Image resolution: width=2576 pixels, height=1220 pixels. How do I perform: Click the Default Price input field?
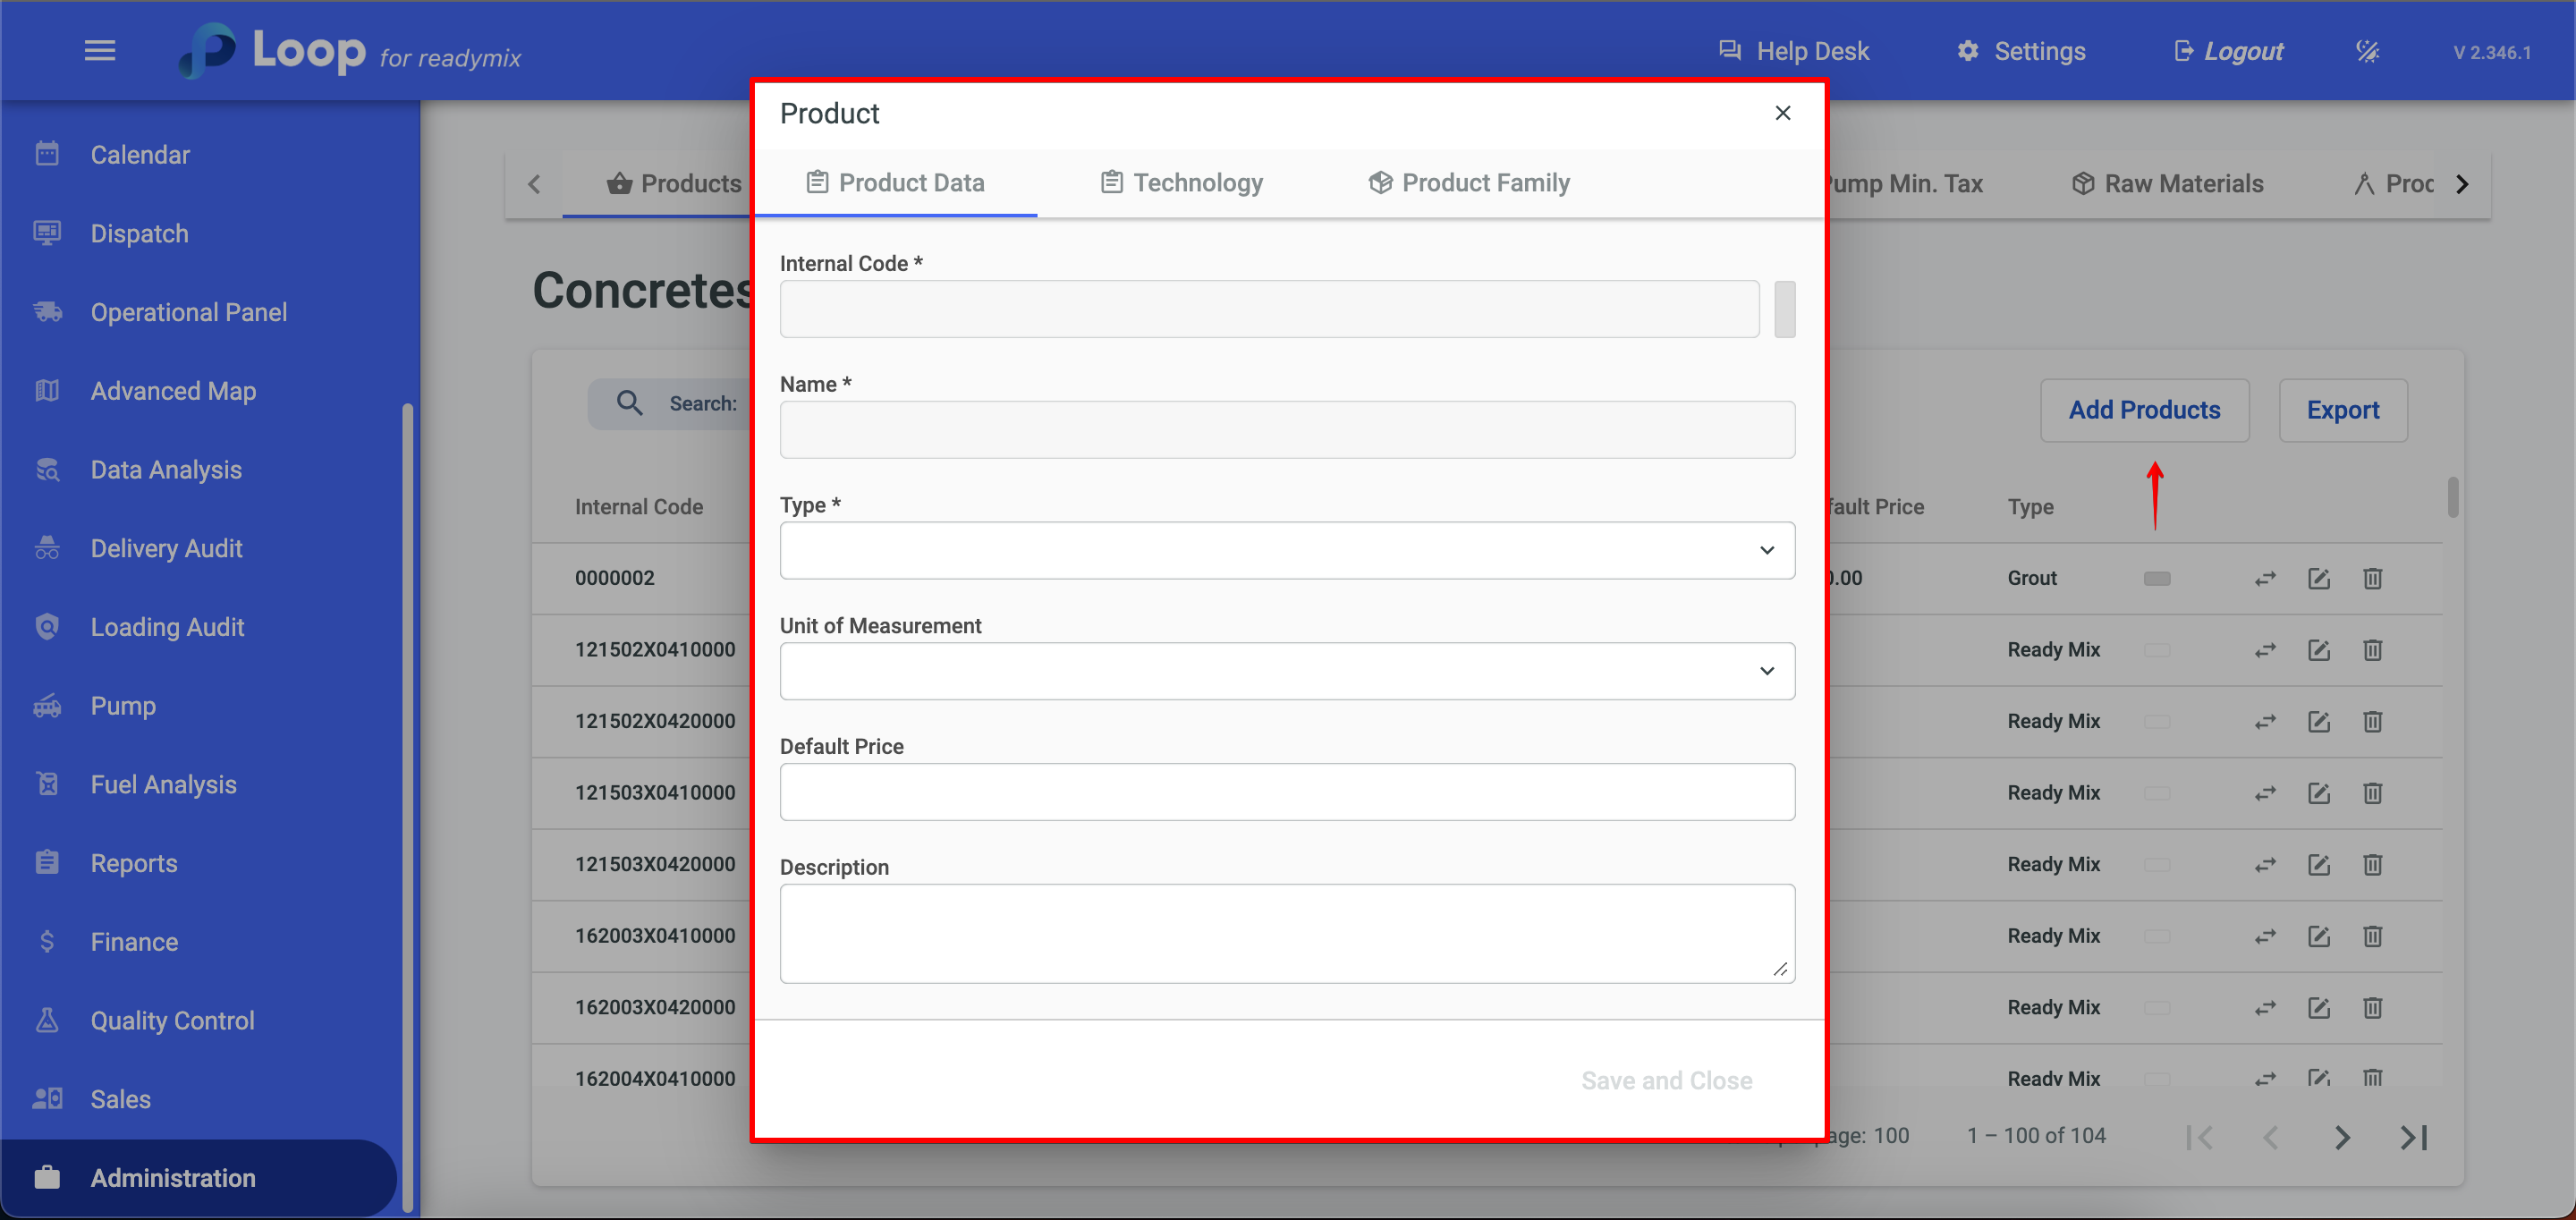[x=1286, y=792]
